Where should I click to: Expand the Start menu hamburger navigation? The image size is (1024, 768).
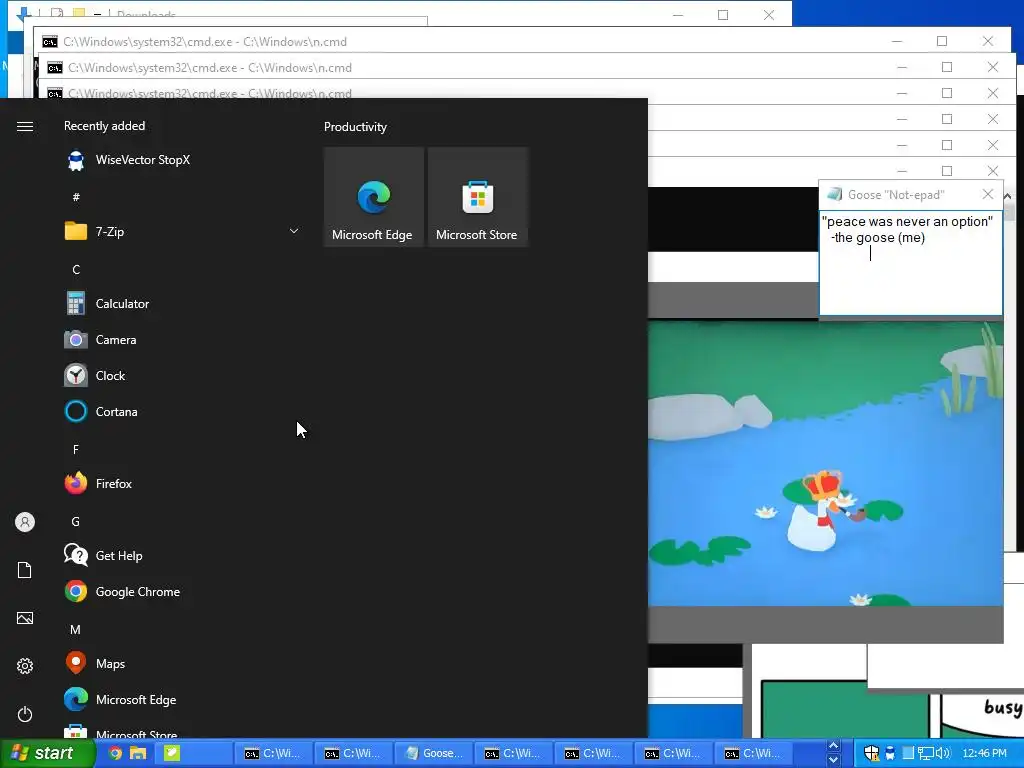tap(25, 126)
